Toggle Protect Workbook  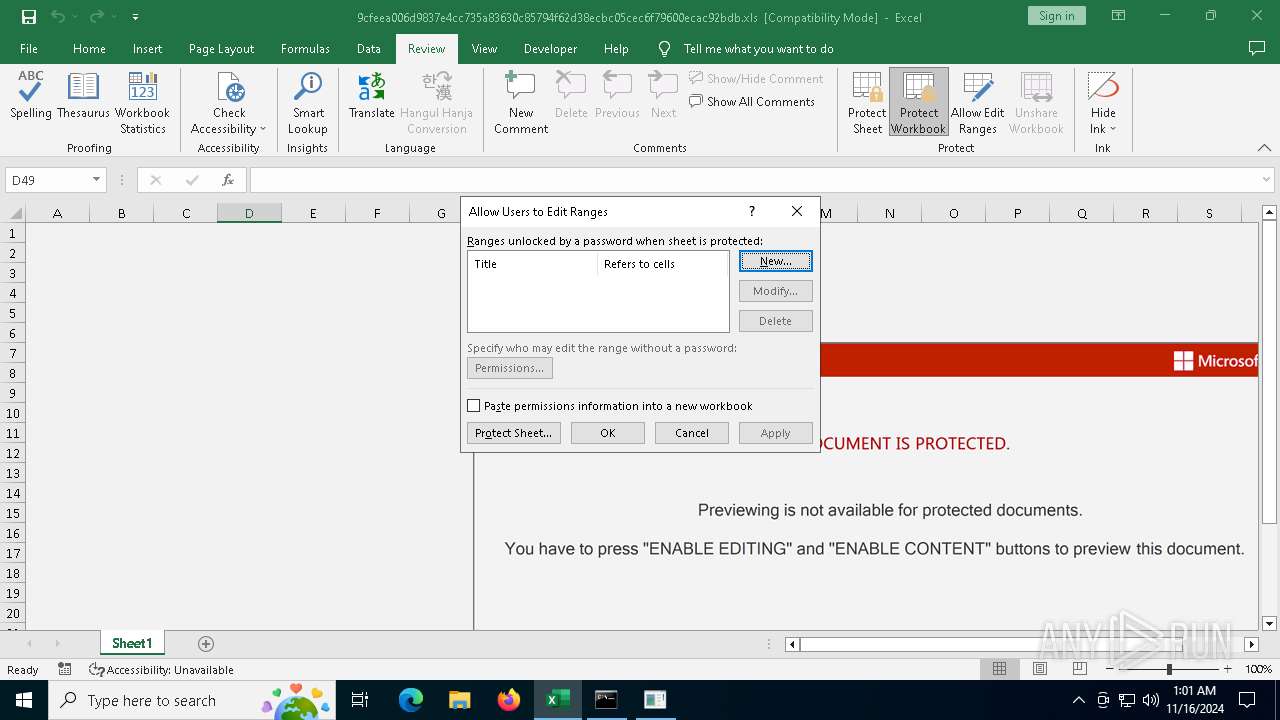918,103
